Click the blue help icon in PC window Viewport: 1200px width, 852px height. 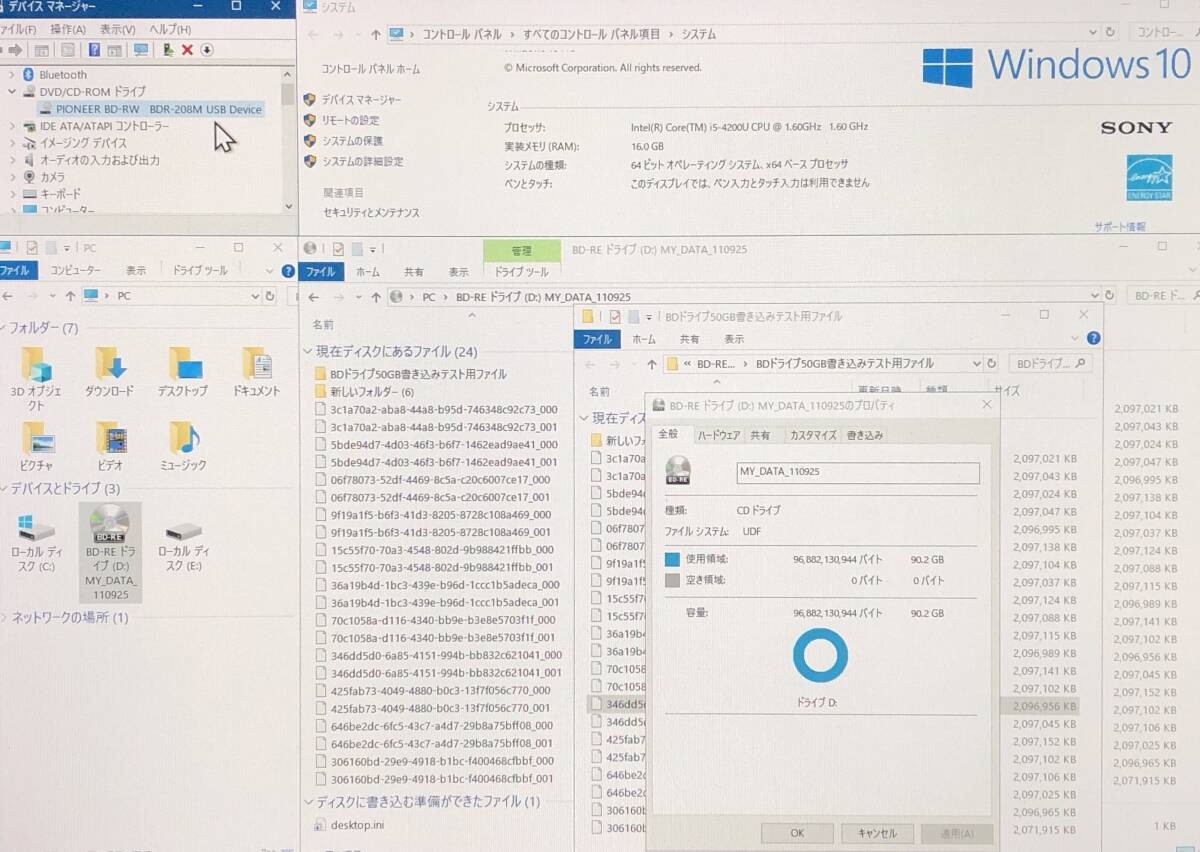coord(289,270)
